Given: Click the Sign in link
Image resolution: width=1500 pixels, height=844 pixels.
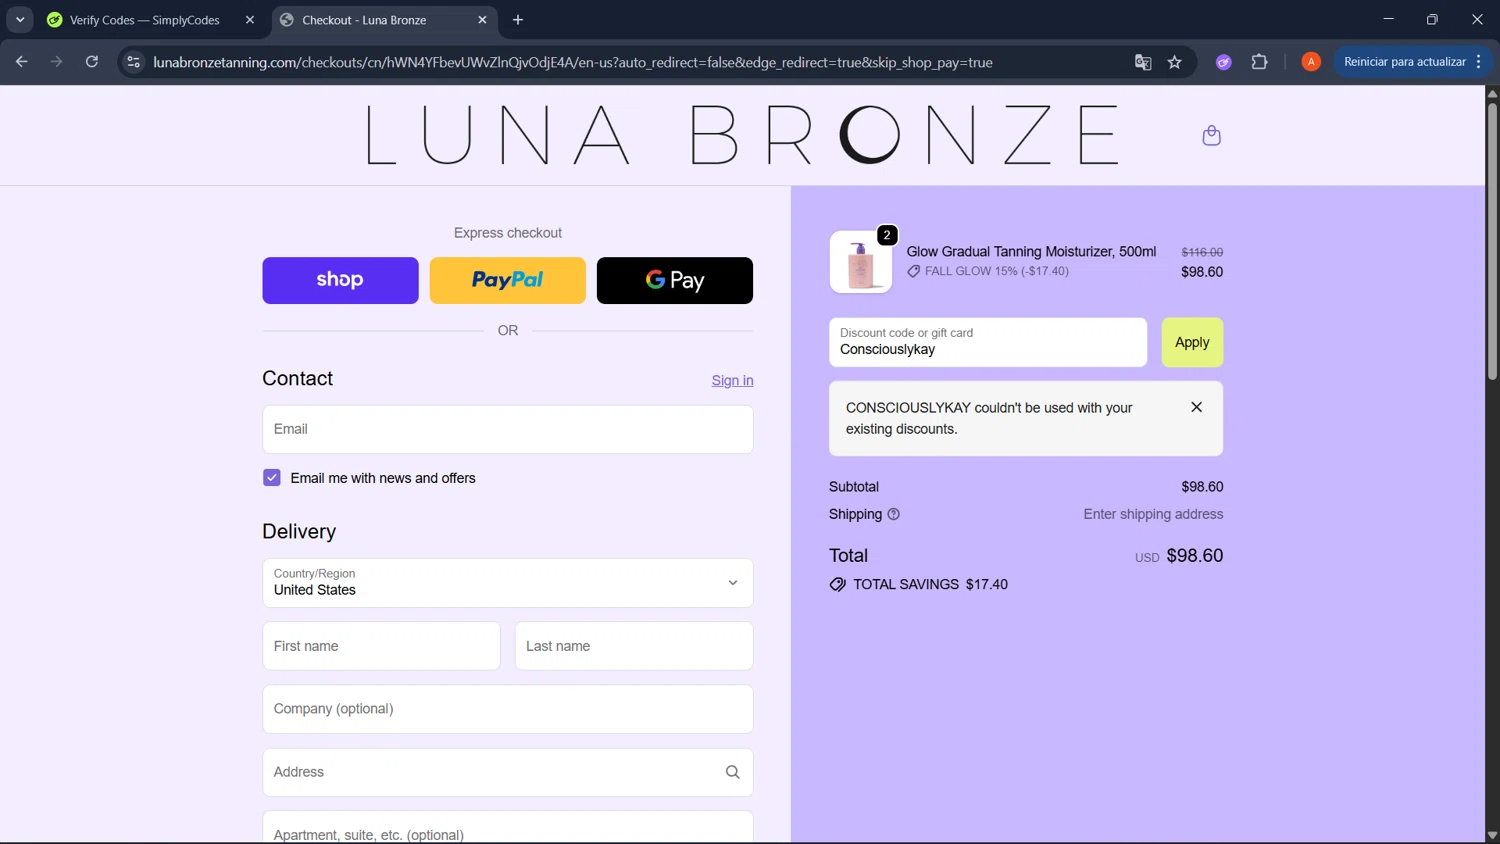Looking at the screenshot, I should [732, 380].
